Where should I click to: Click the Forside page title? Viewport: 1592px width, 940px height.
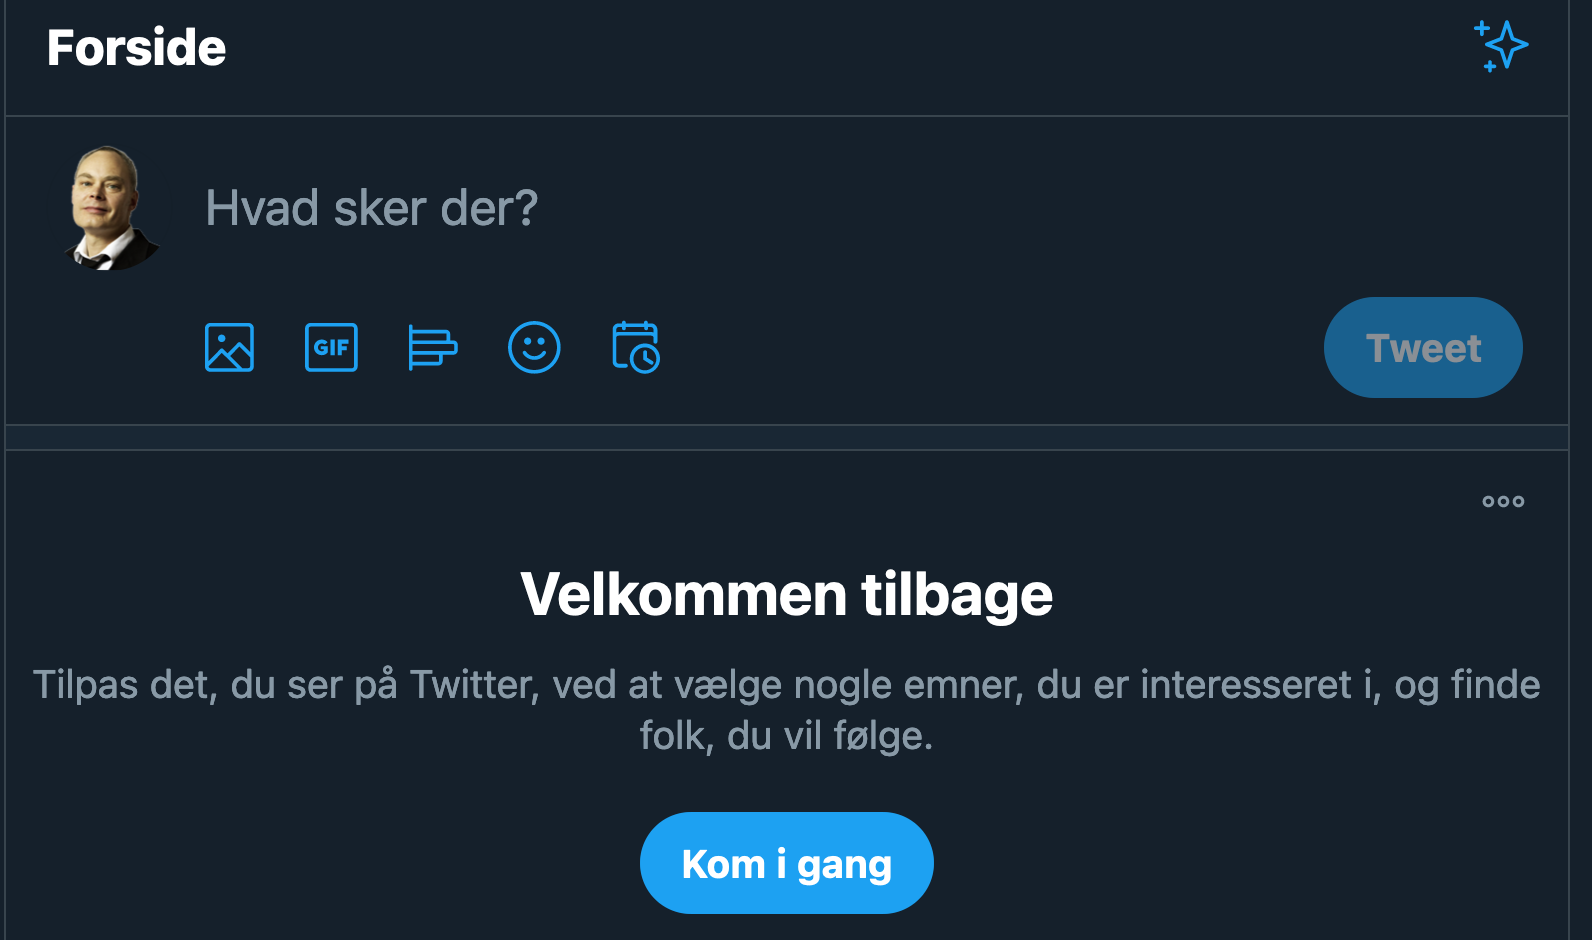point(137,48)
